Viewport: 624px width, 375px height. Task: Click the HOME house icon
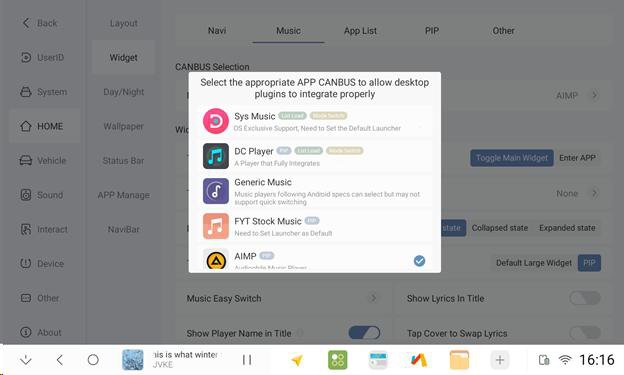[26, 126]
